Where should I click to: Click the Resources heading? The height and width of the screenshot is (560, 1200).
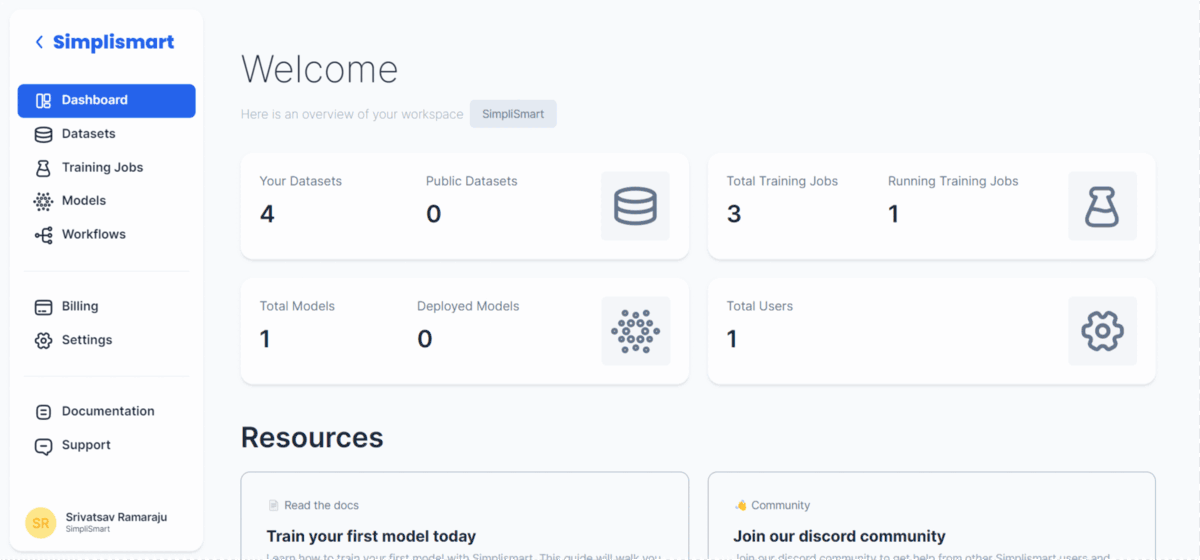312,438
